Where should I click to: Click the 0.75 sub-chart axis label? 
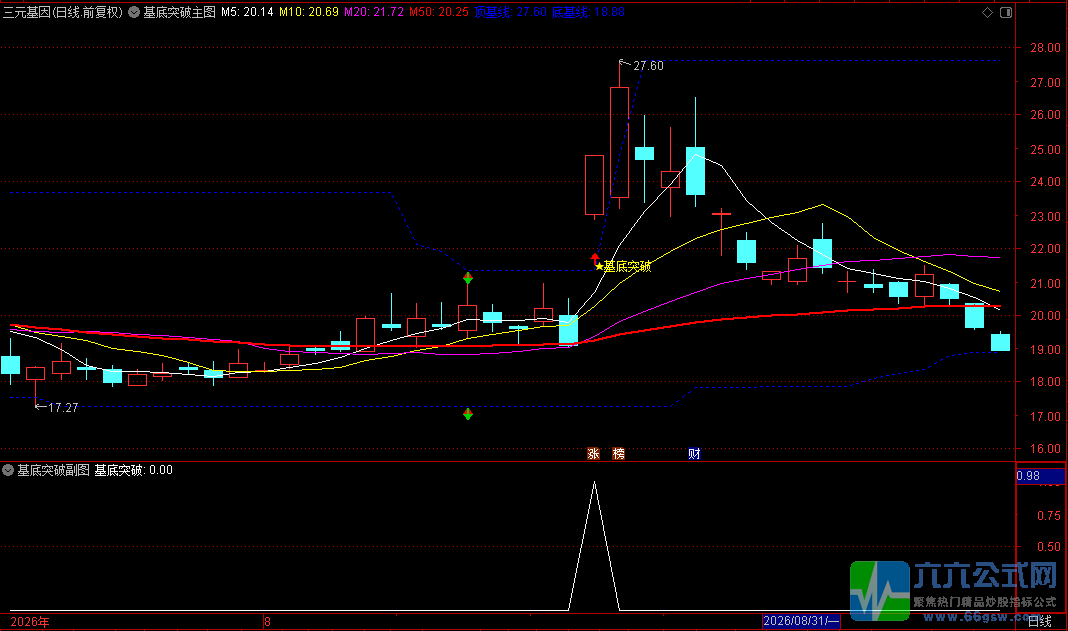click(x=1049, y=516)
